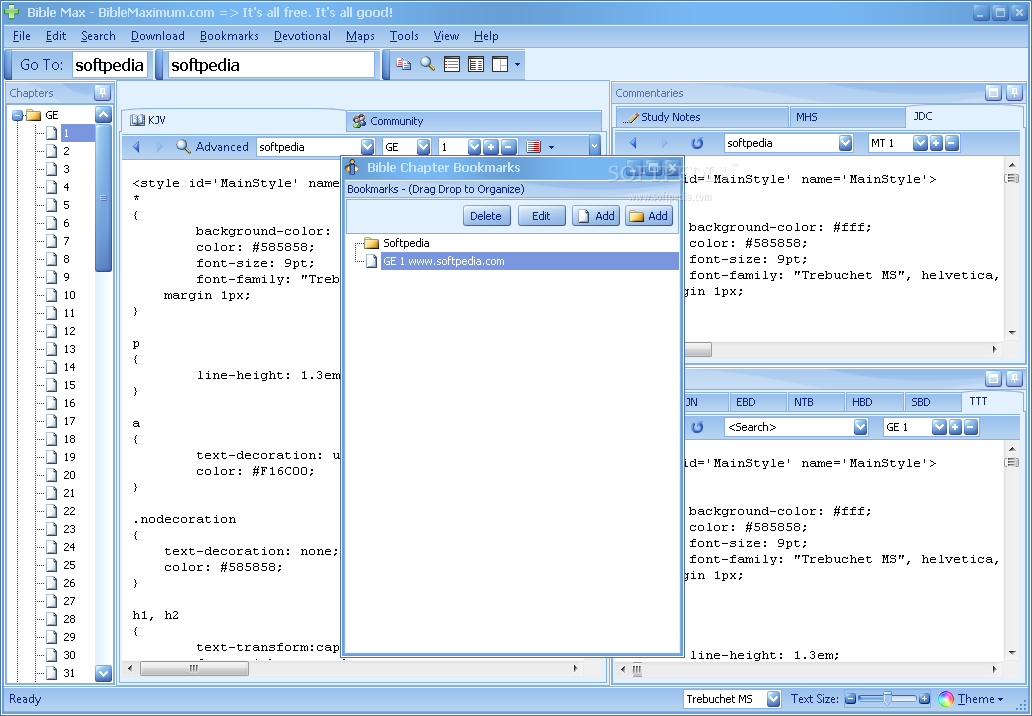Open the File menu
This screenshot has width=1032, height=716.
coord(22,36)
